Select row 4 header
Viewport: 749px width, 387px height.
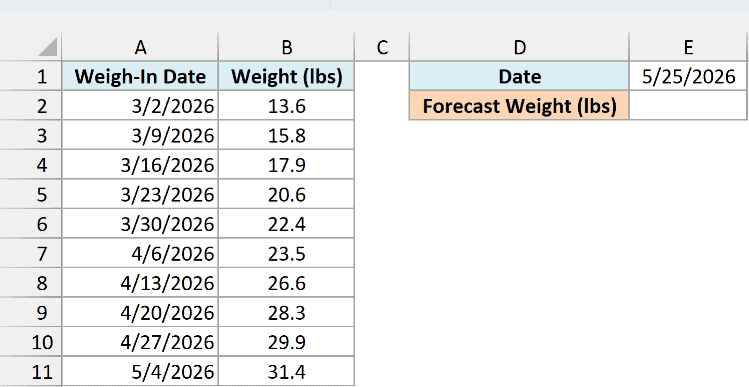click(x=31, y=165)
